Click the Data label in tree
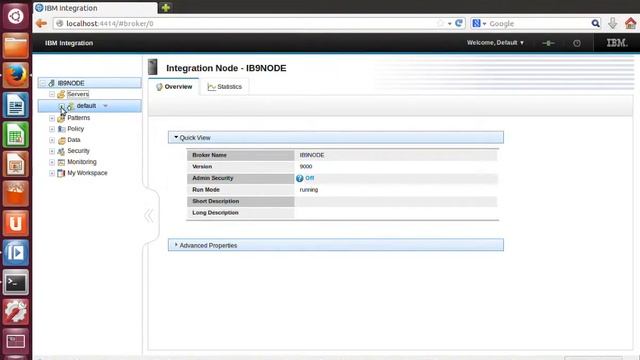This screenshot has width=640, height=360. [x=73, y=140]
